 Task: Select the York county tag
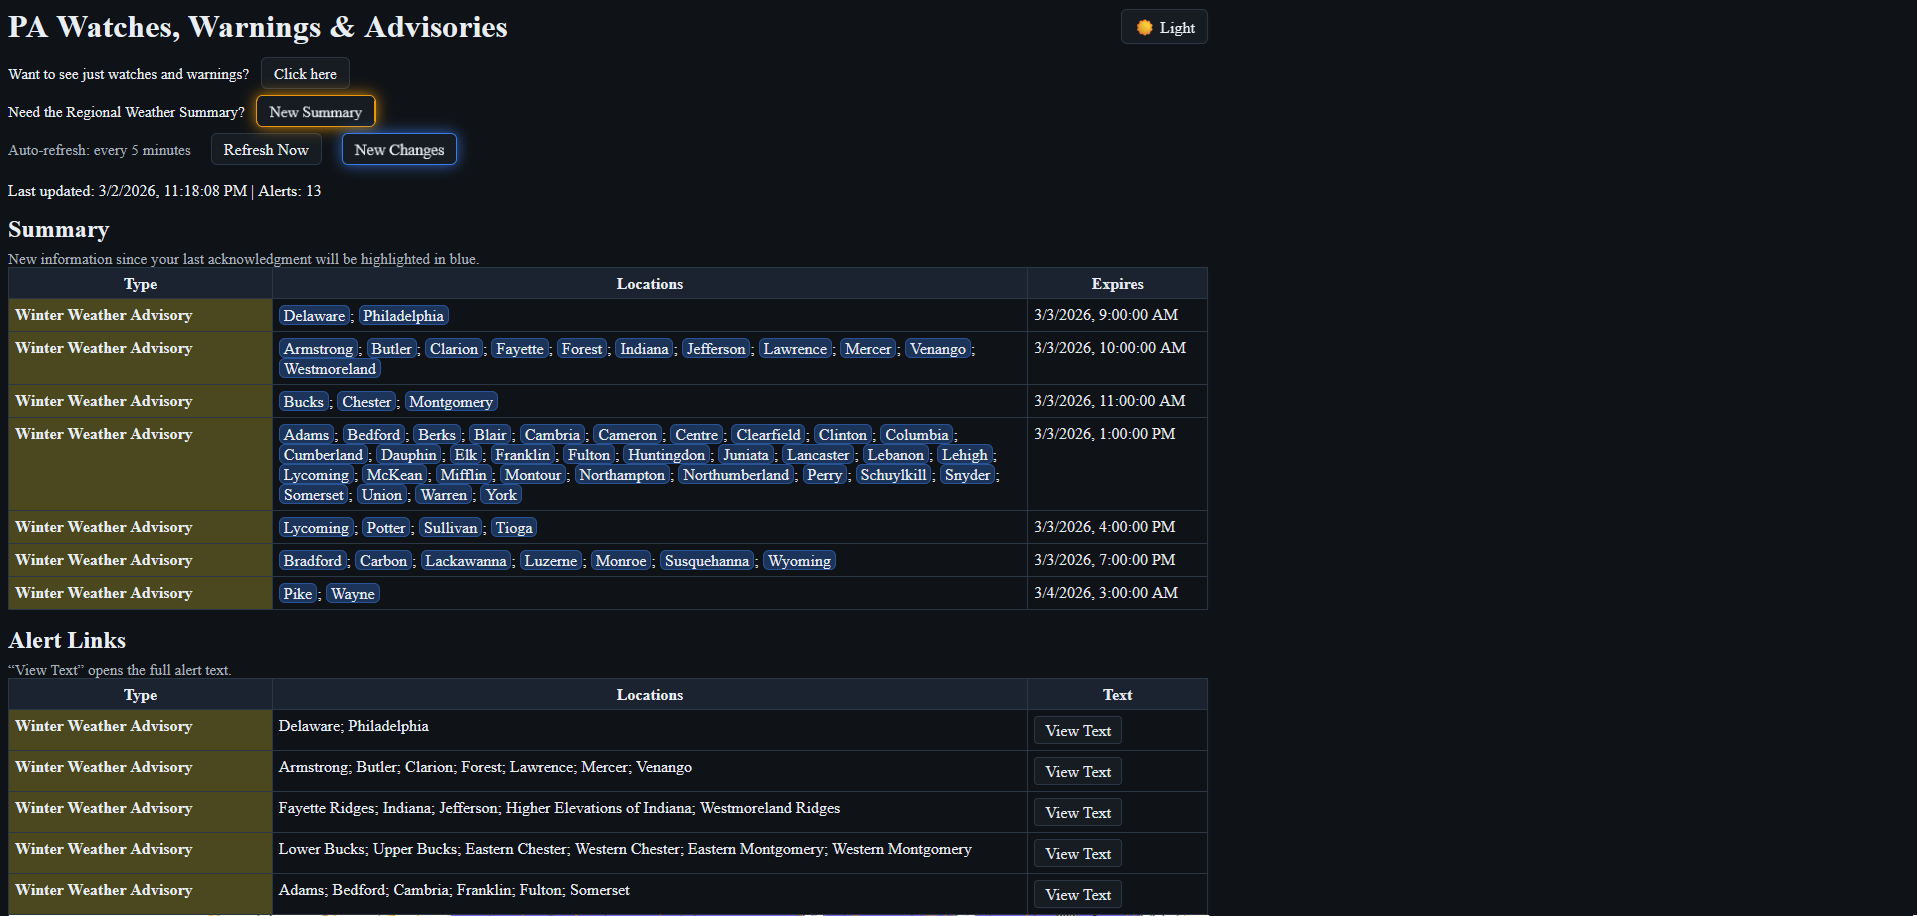click(x=501, y=495)
